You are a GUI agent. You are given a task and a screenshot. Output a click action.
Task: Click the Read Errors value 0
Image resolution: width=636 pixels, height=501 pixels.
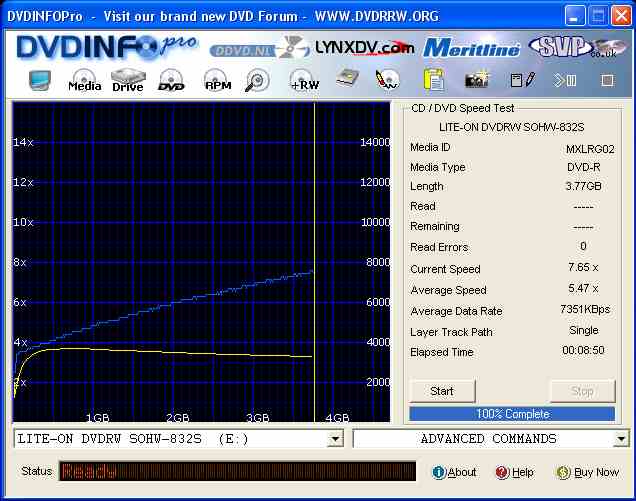pos(583,246)
